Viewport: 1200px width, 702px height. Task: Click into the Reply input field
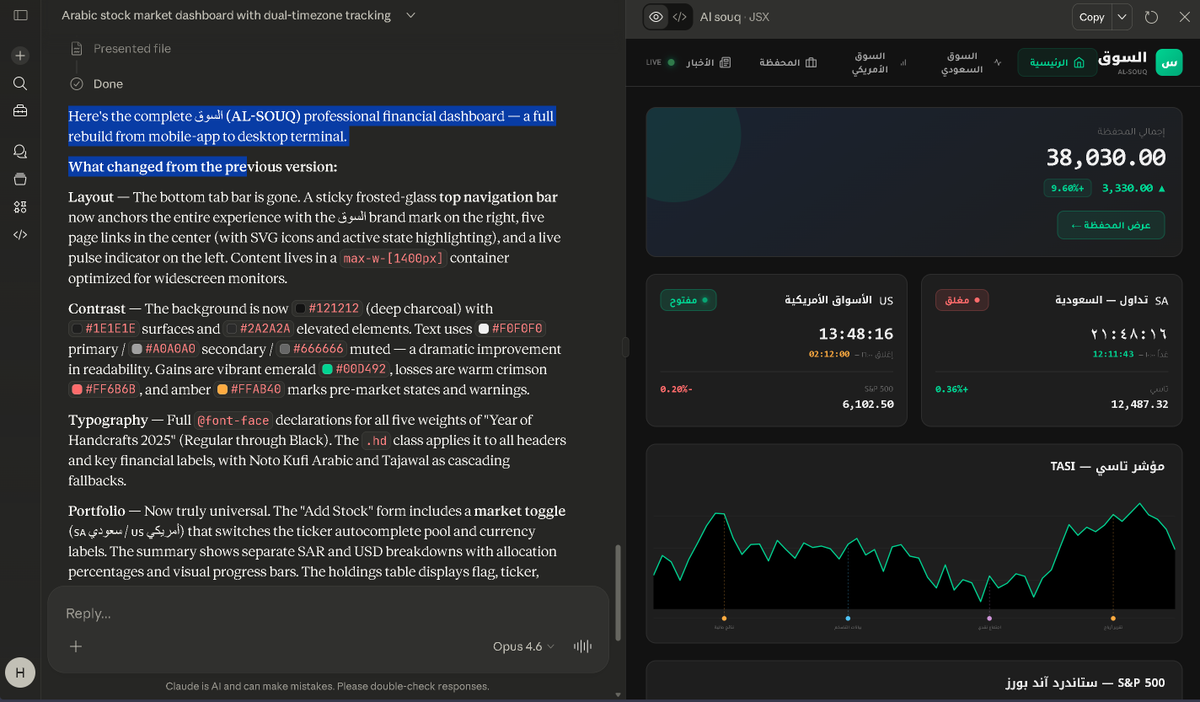pyautogui.click(x=328, y=613)
